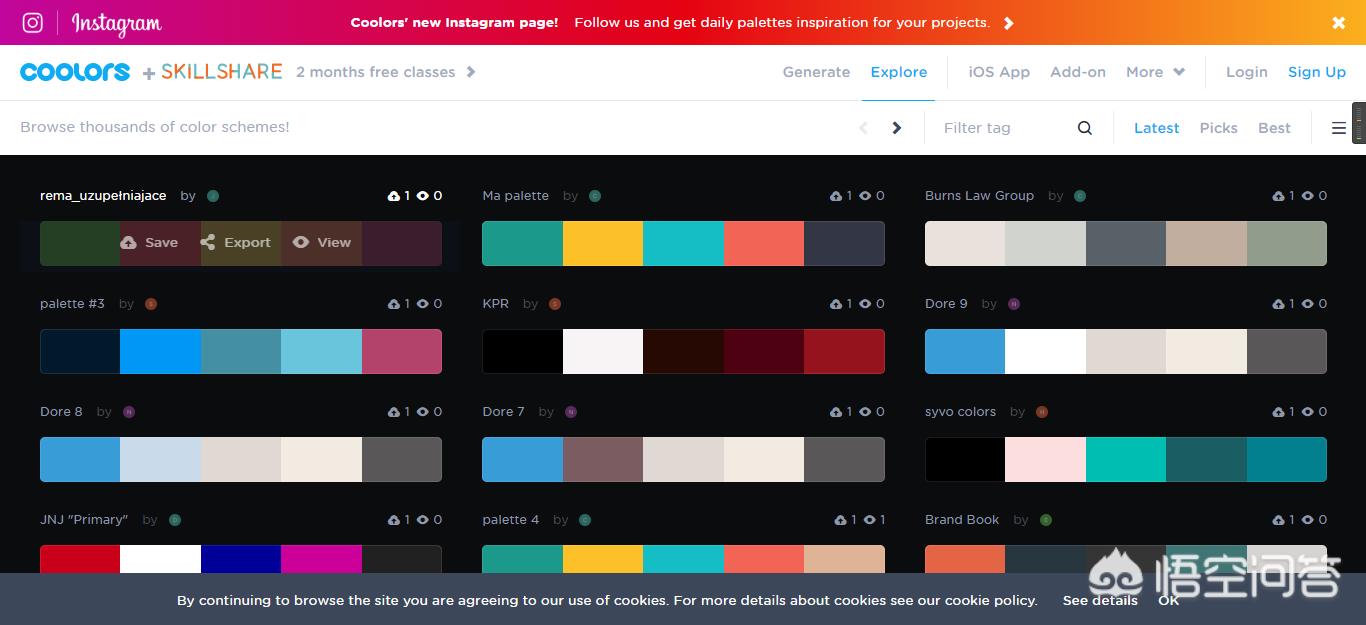Go to the previous page arrow
The image size is (1366, 625).
click(x=864, y=128)
